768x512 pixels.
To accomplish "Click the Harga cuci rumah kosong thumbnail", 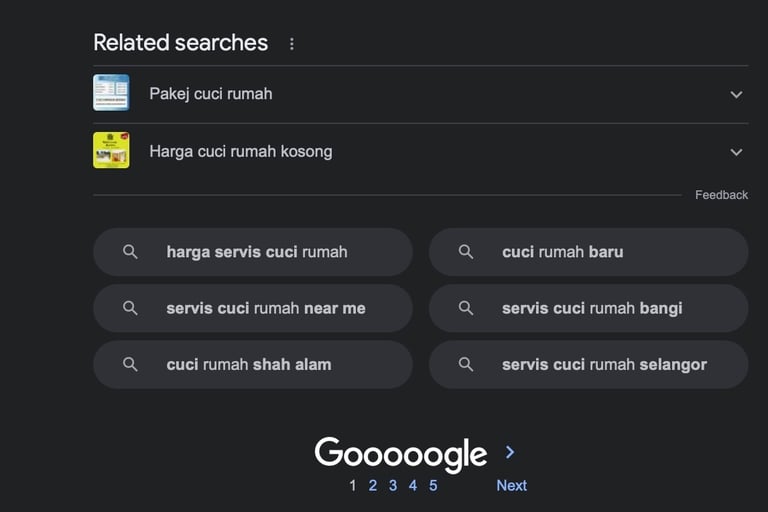I will coord(111,151).
